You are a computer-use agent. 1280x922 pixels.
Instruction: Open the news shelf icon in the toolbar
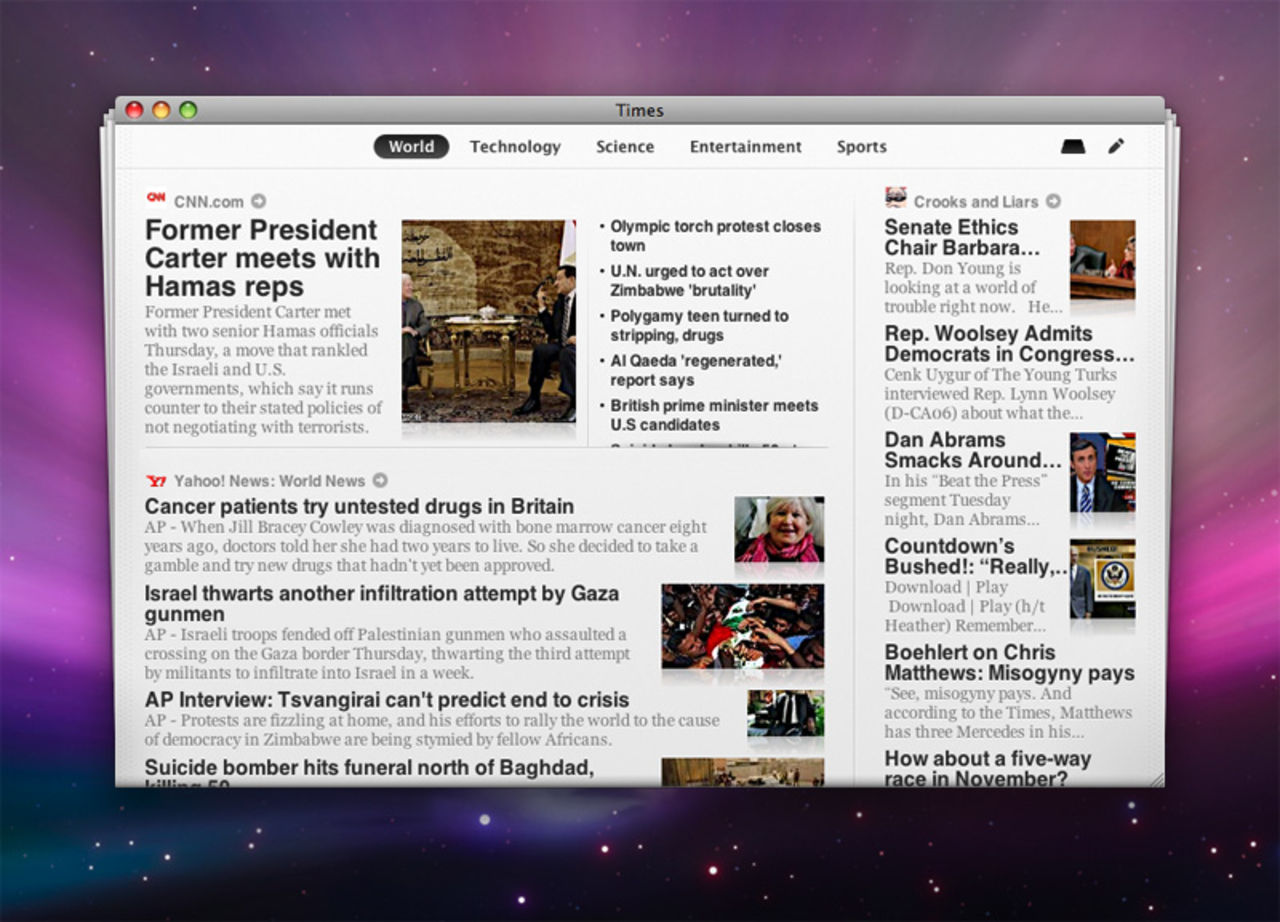point(1073,146)
